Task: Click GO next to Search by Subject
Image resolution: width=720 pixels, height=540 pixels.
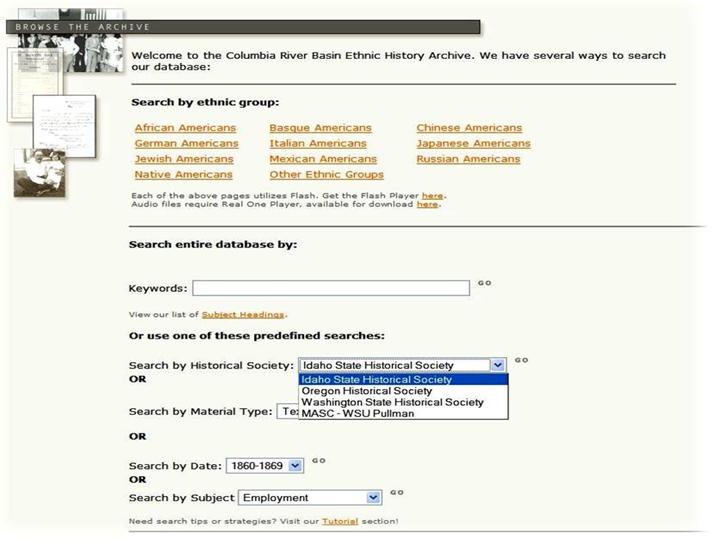Action: (397, 492)
